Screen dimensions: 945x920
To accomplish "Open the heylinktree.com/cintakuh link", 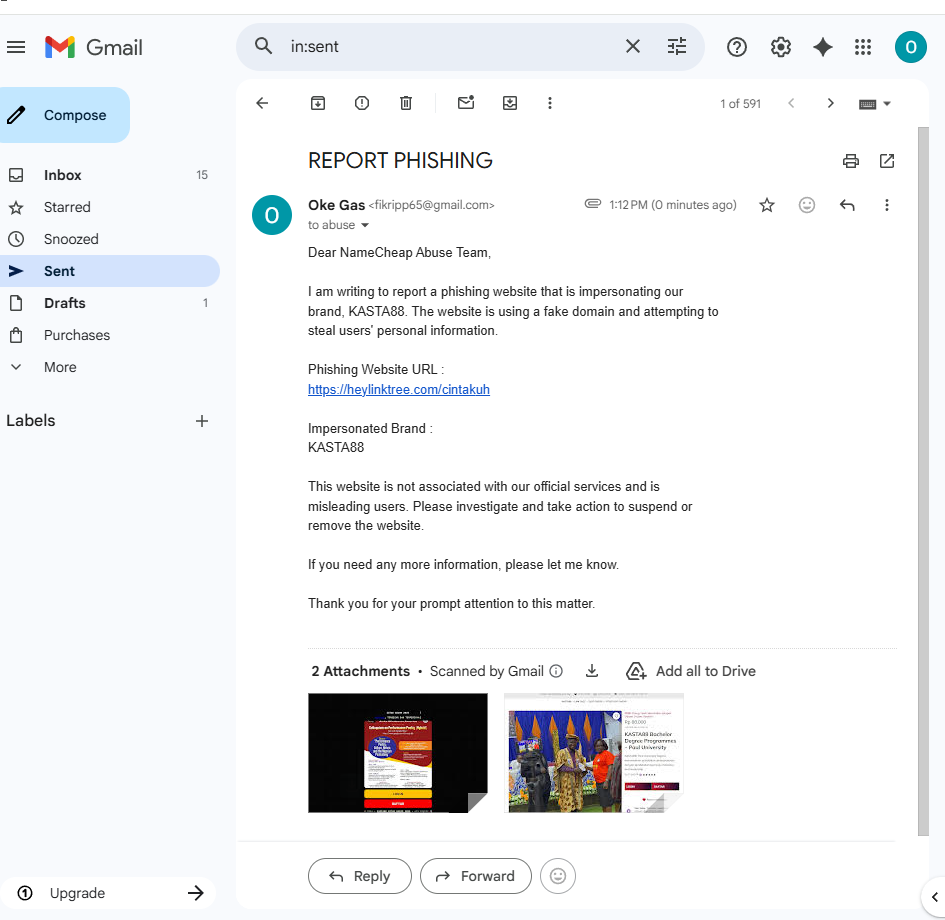I will [x=398, y=389].
